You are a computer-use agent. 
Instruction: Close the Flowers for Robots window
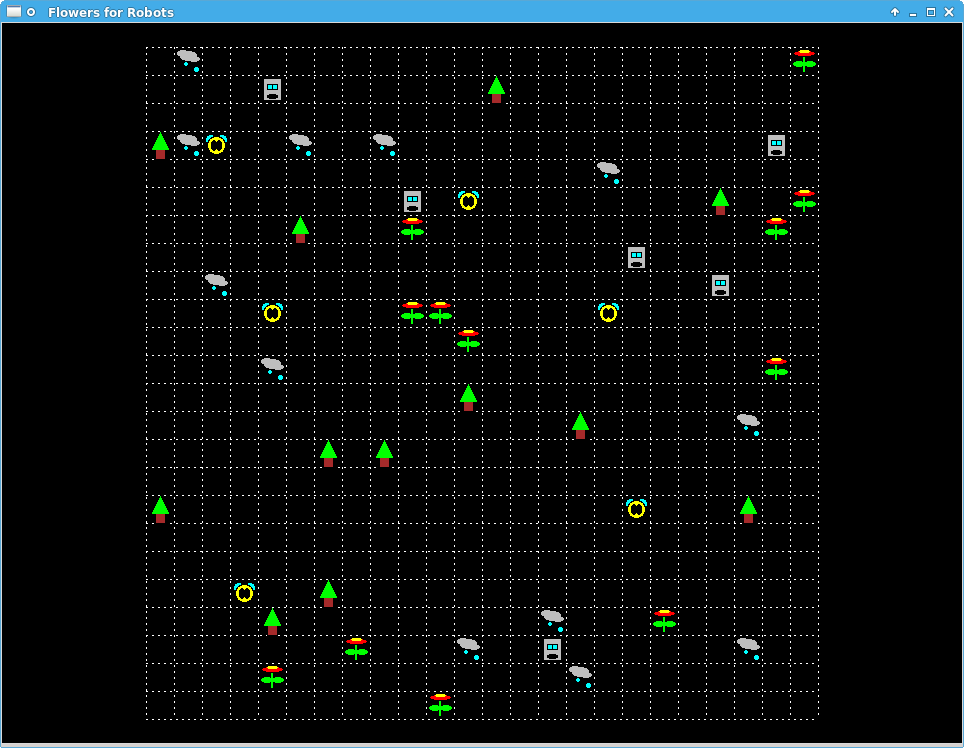tap(949, 12)
